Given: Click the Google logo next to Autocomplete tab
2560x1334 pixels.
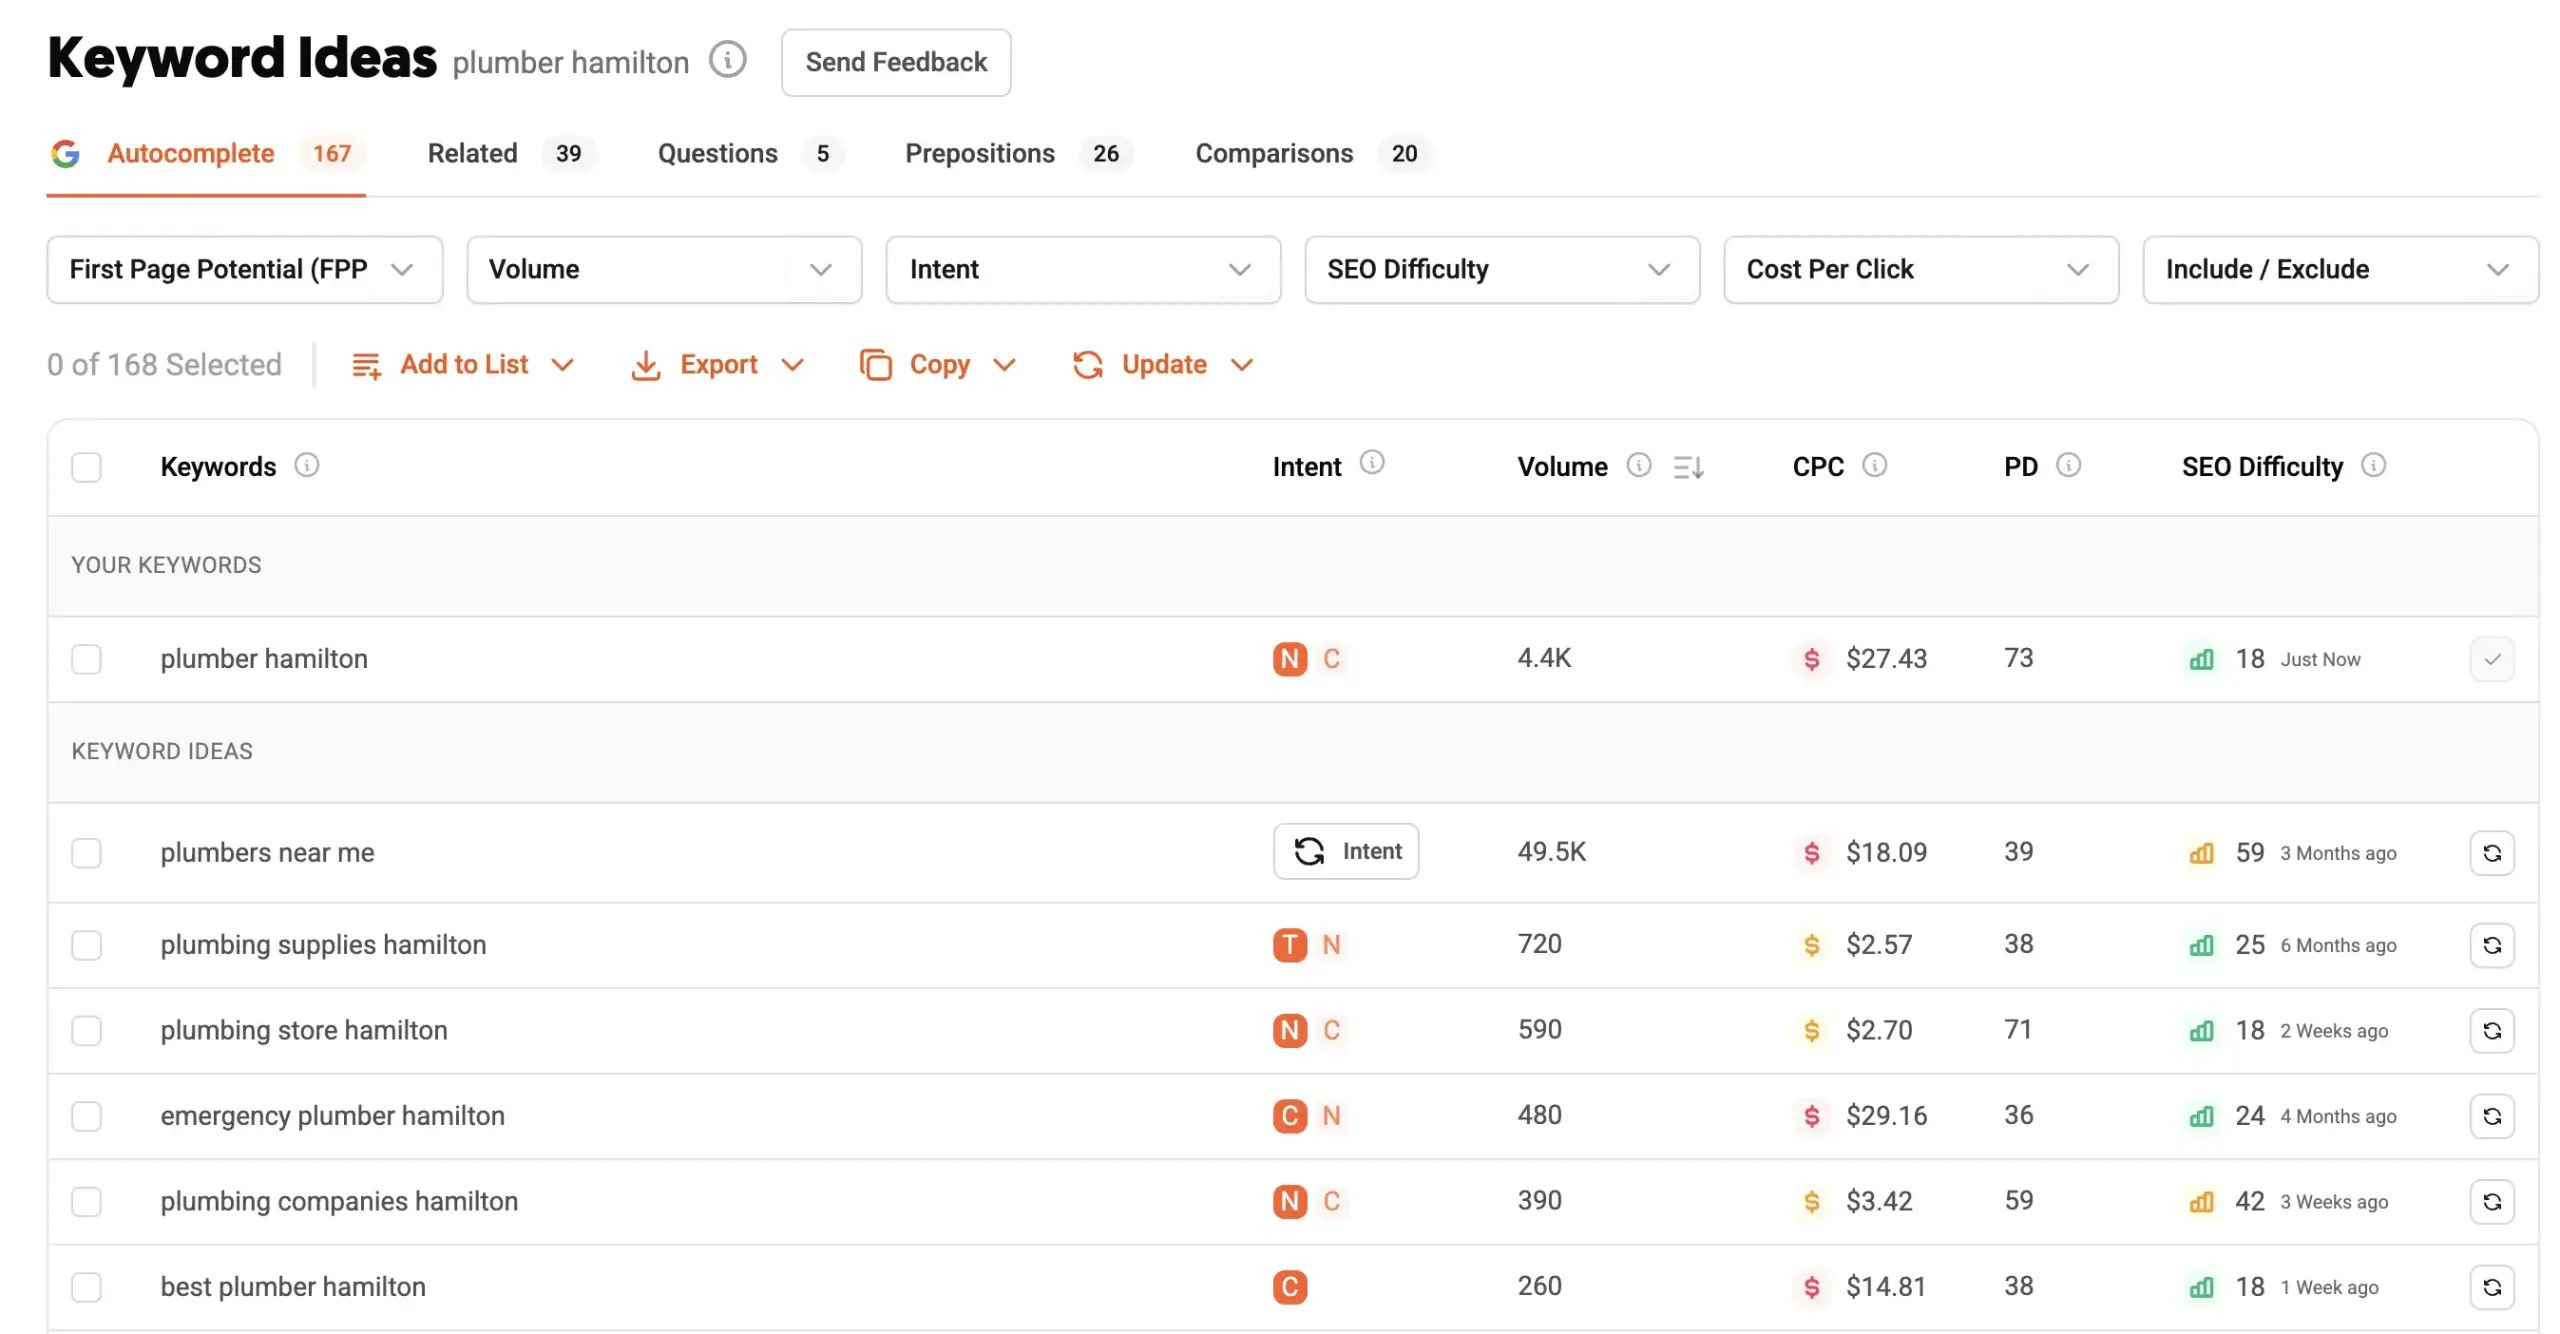Looking at the screenshot, I should click(x=66, y=153).
